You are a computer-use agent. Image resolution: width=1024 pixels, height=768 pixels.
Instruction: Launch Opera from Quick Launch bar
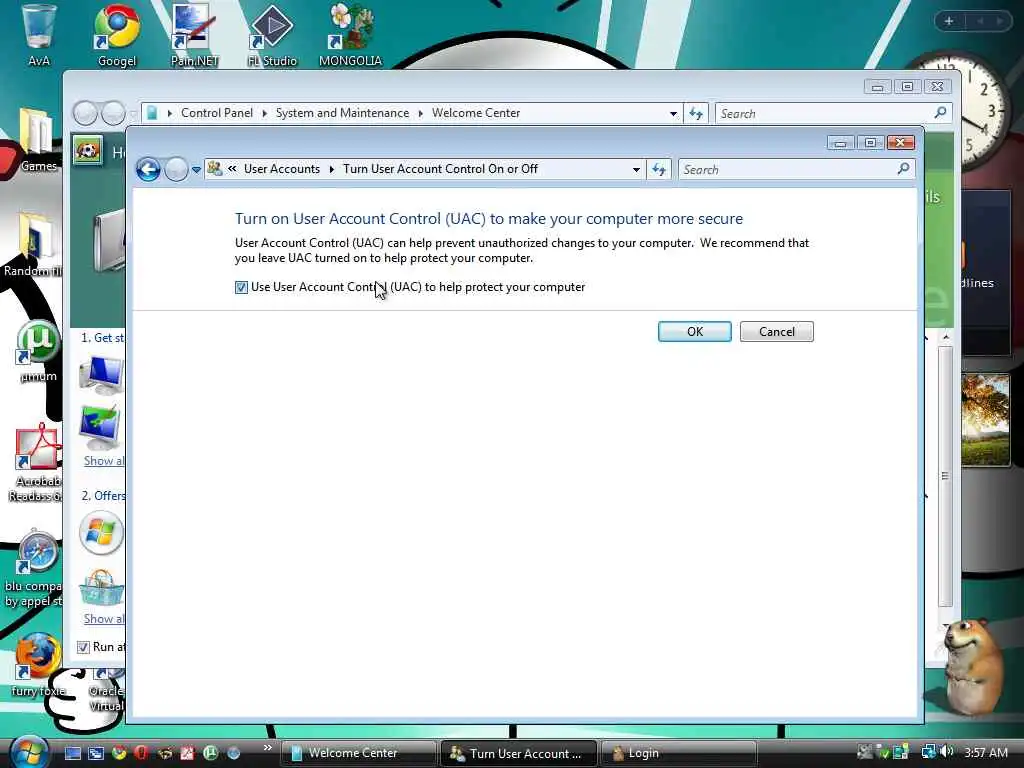point(141,753)
